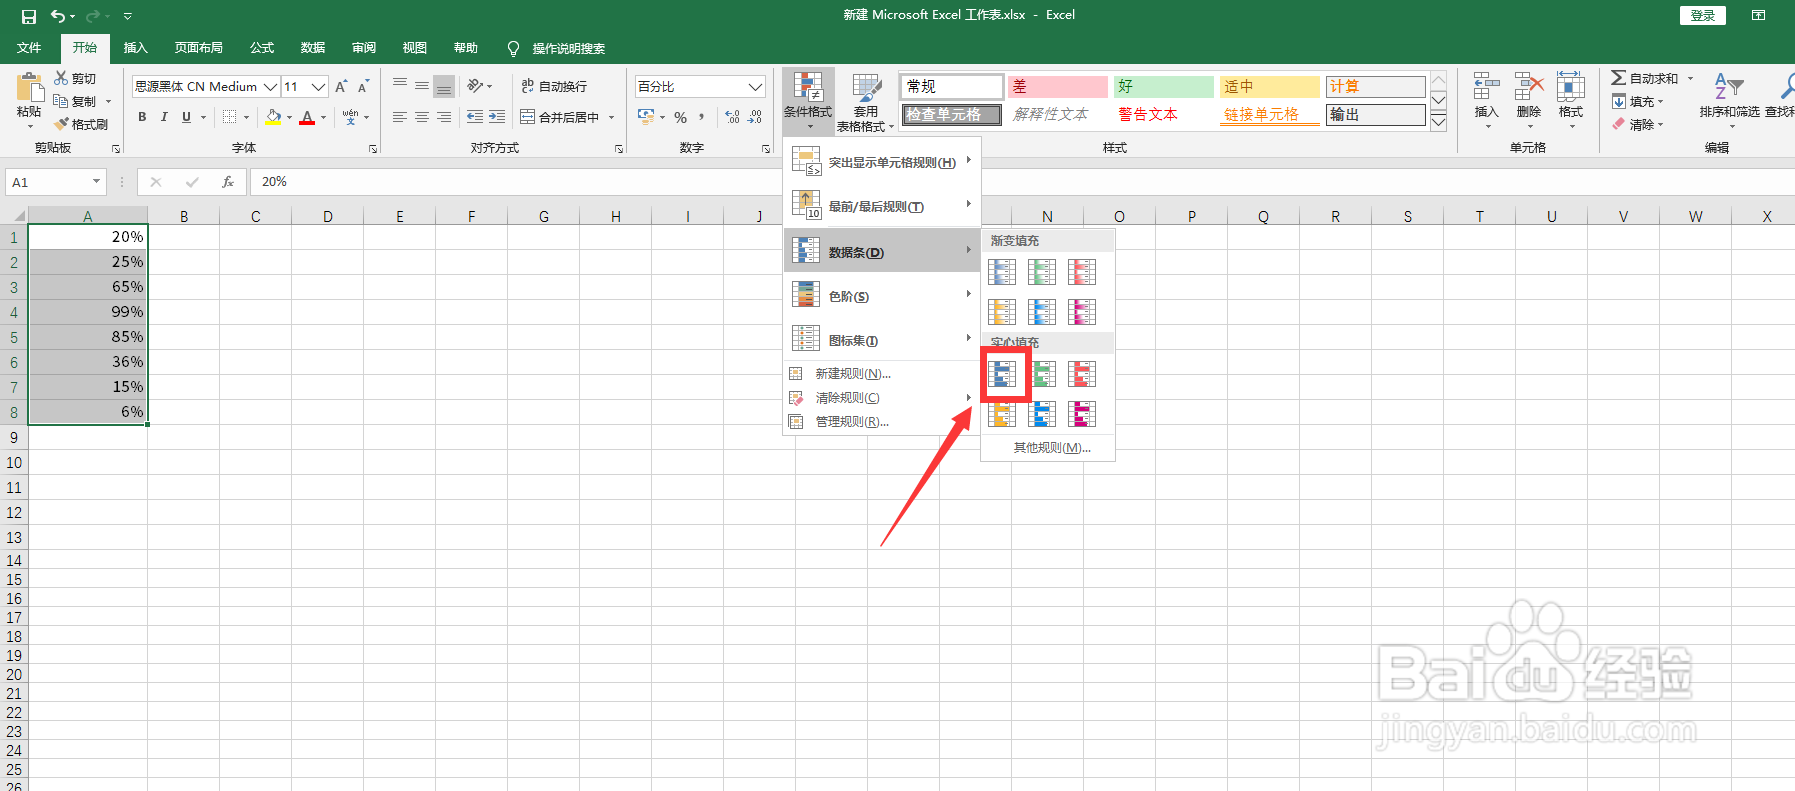Switch to Page Layout (页面布局) tab
The image size is (1795, 791).
(198, 48)
